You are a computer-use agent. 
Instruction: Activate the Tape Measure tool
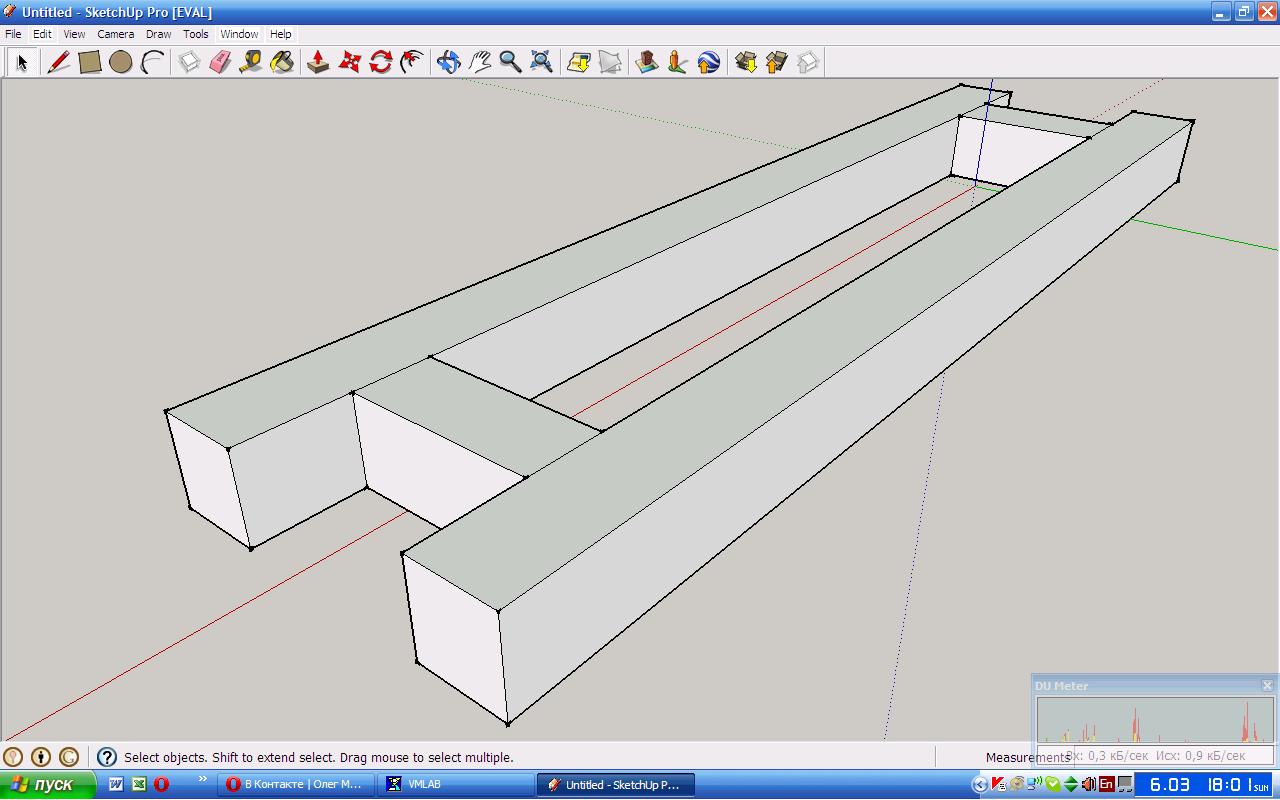point(251,62)
